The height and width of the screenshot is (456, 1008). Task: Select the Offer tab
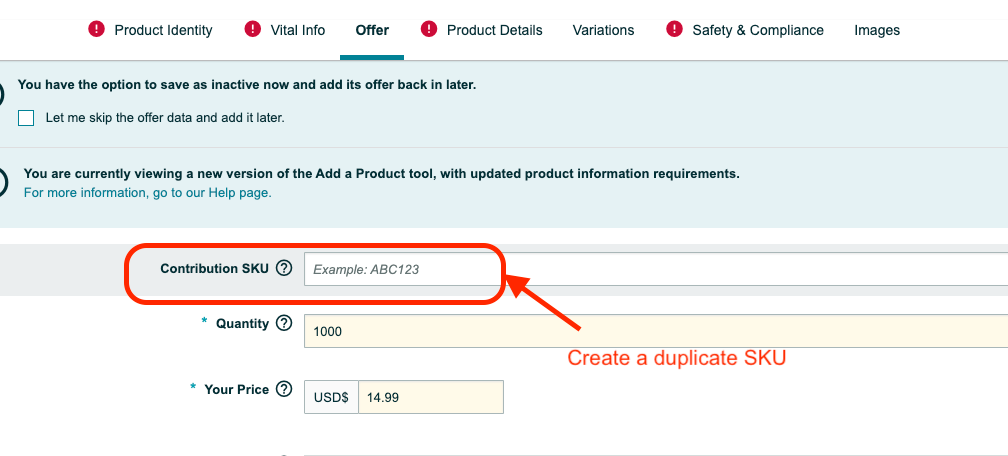click(372, 30)
